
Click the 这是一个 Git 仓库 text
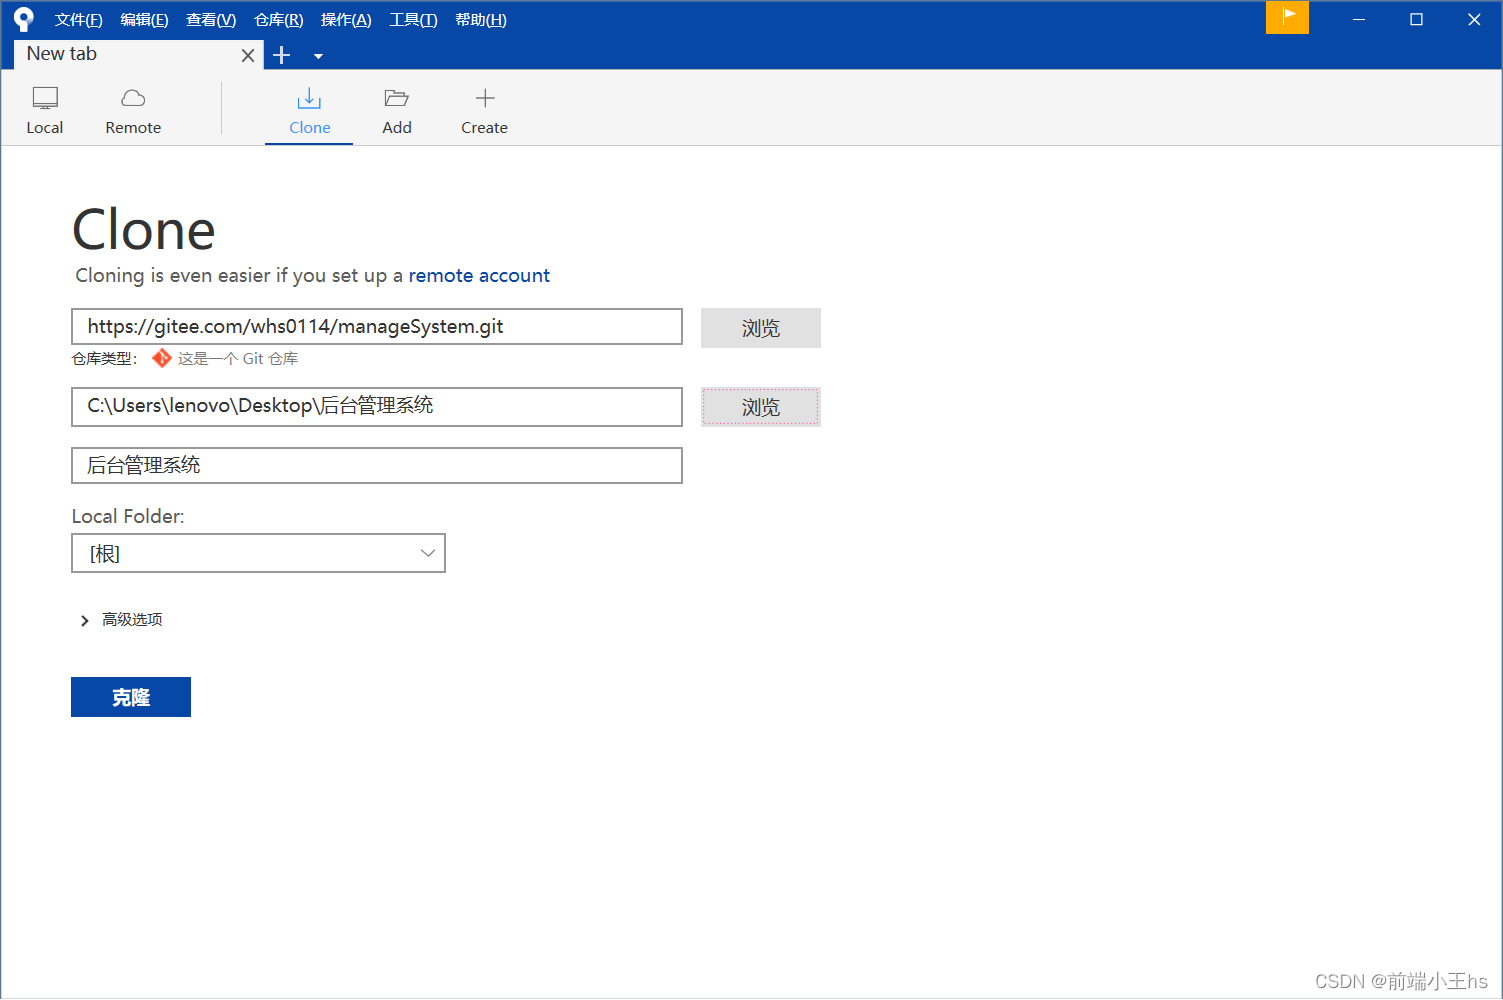click(x=238, y=358)
